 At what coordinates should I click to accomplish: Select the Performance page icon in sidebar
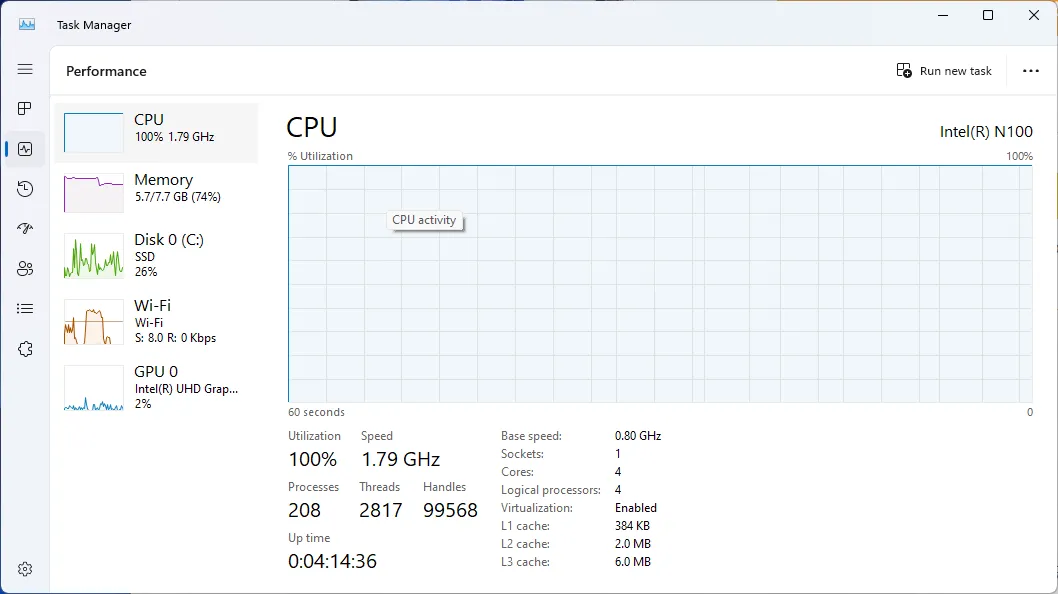pyautogui.click(x=25, y=149)
